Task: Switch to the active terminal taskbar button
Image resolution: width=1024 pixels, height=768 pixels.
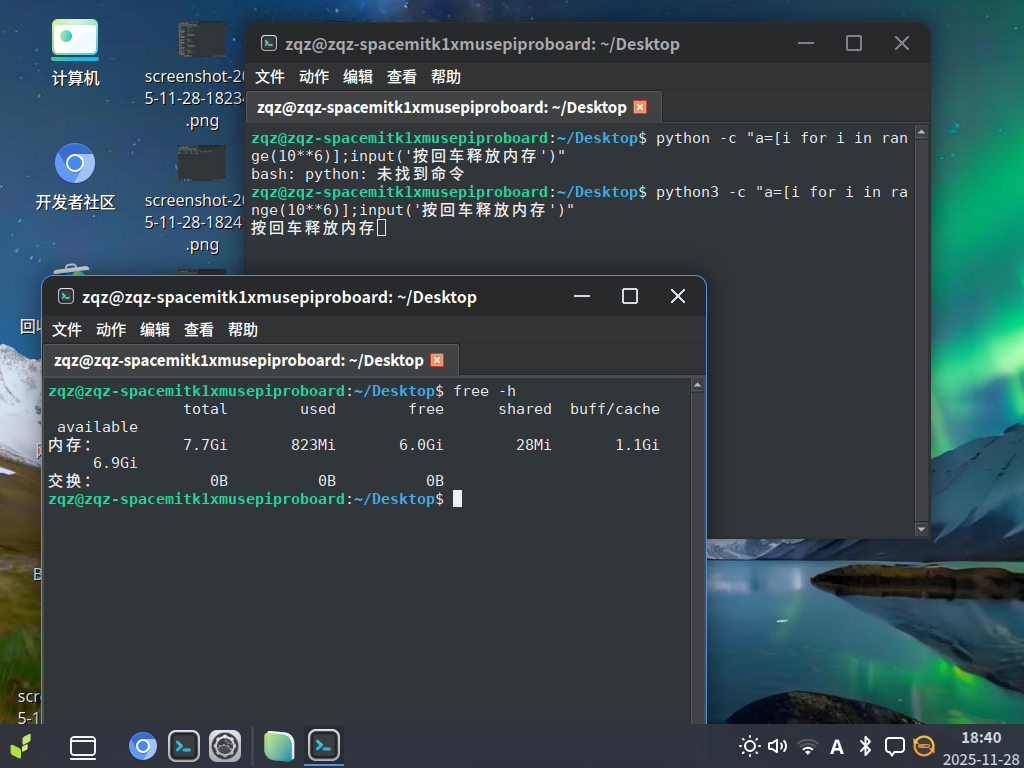Action: 324,746
